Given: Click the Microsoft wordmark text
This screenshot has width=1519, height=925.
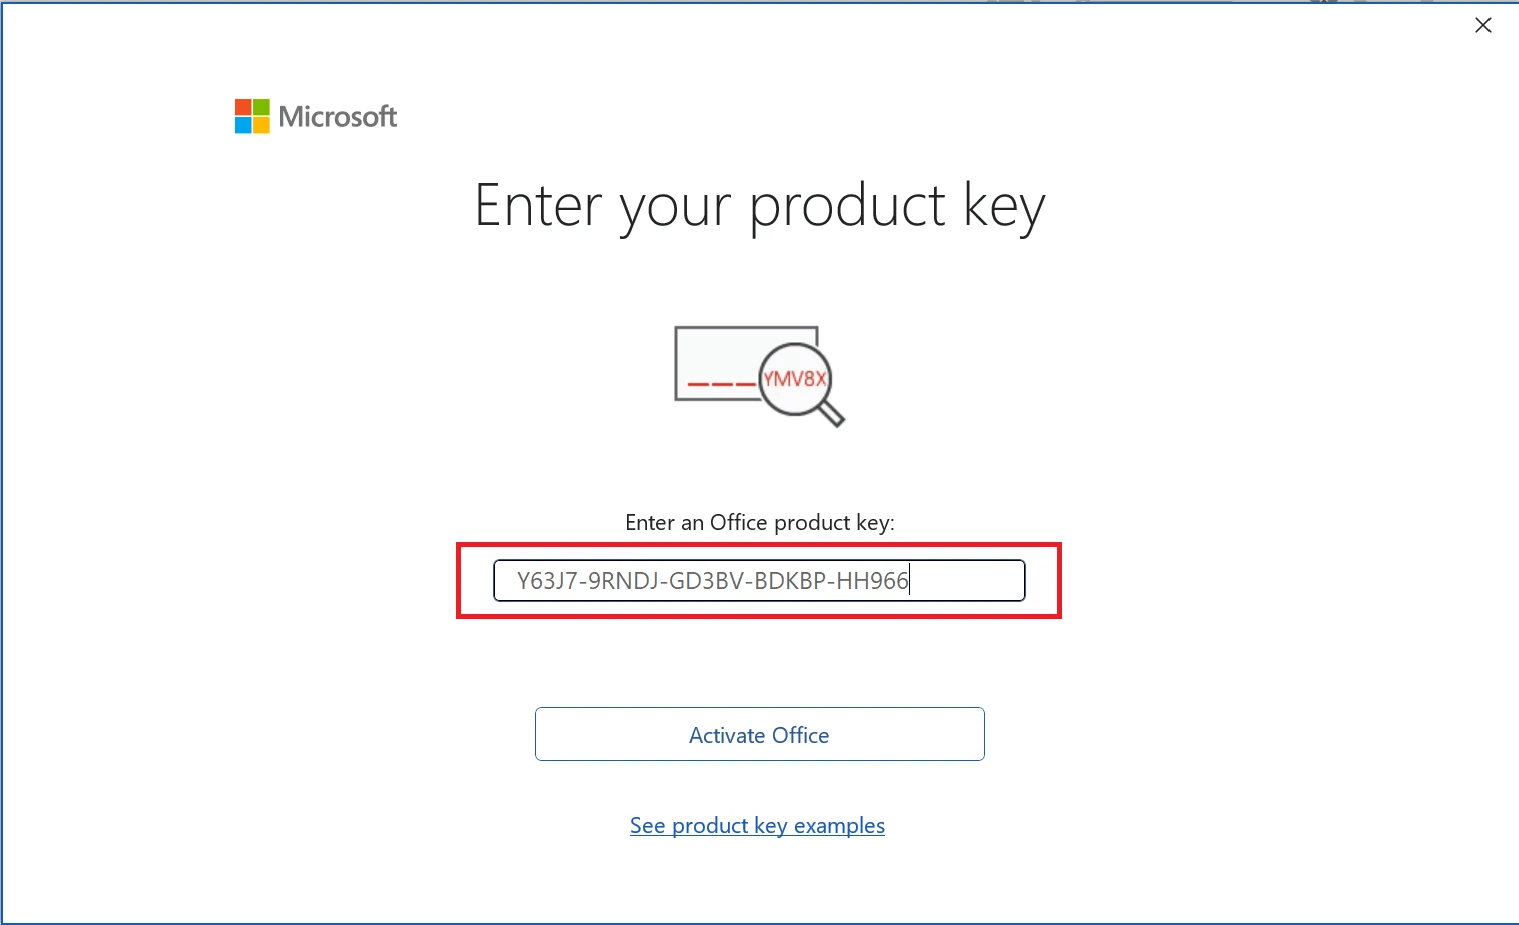Looking at the screenshot, I should point(338,116).
